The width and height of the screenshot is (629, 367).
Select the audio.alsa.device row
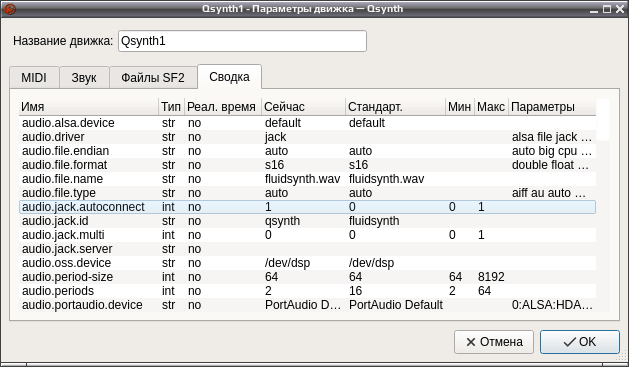(x=307, y=123)
